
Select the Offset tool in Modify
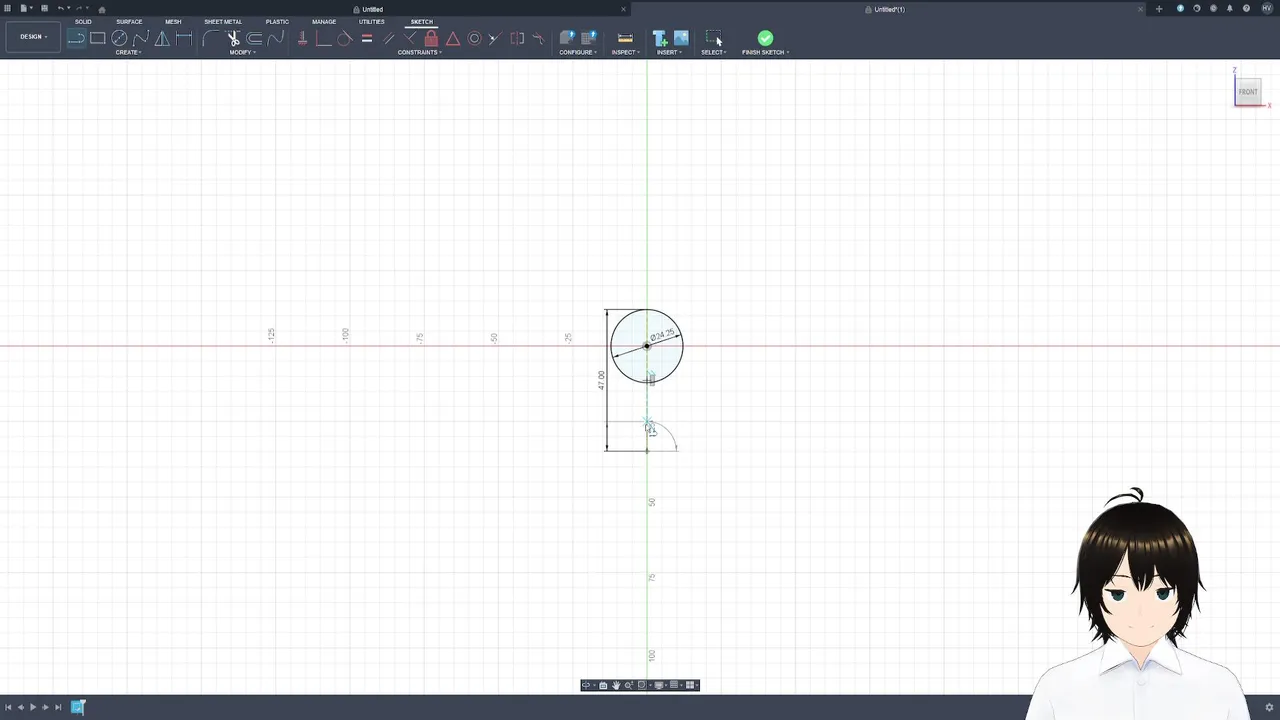(x=254, y=38)
